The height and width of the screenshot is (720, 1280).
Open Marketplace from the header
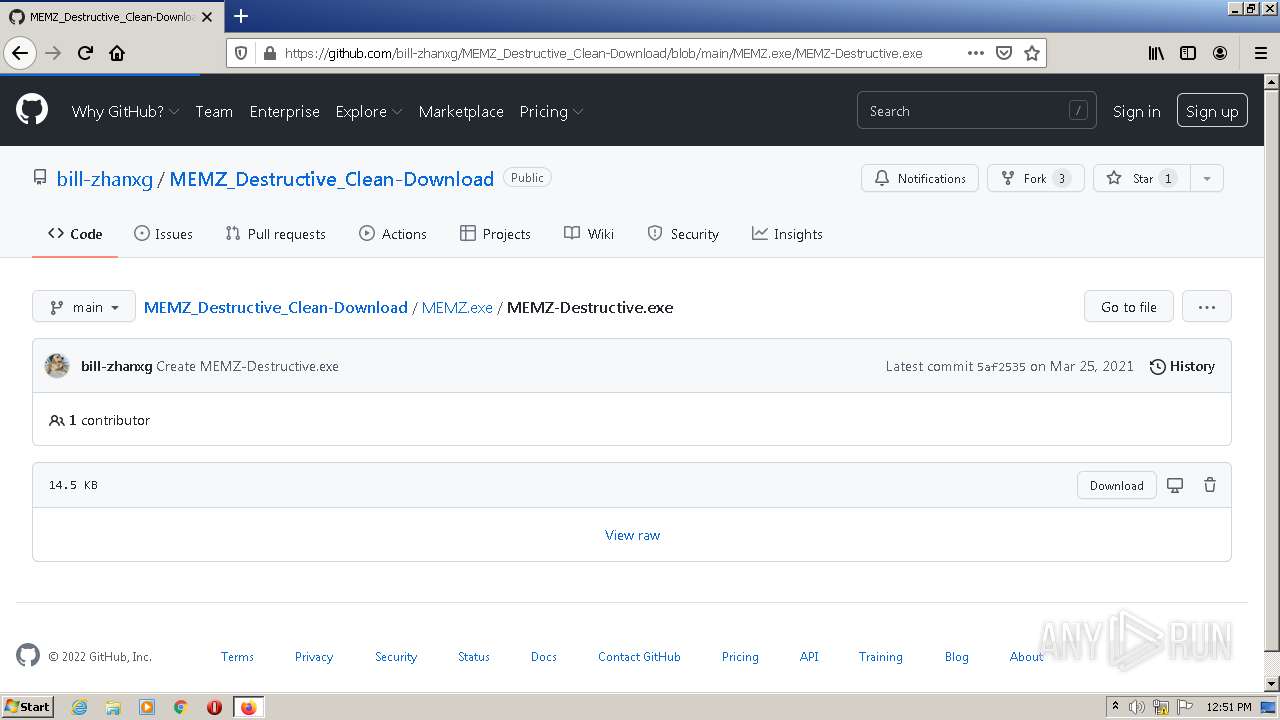coord(461,111)
